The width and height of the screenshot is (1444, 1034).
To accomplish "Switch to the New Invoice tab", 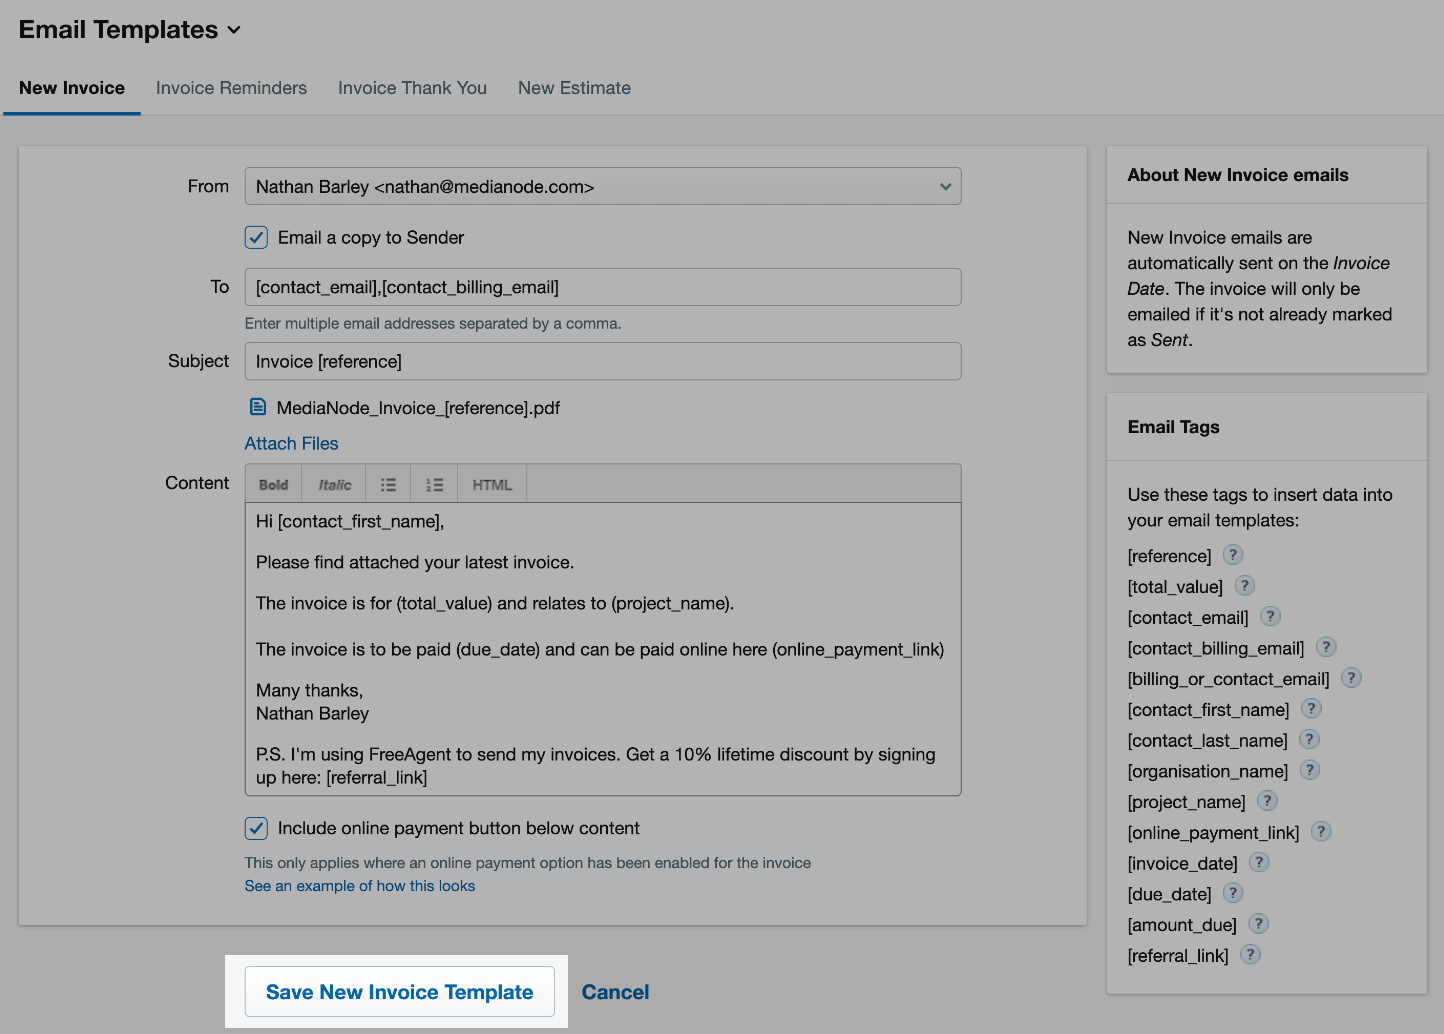I will click(x=72, y=88).
